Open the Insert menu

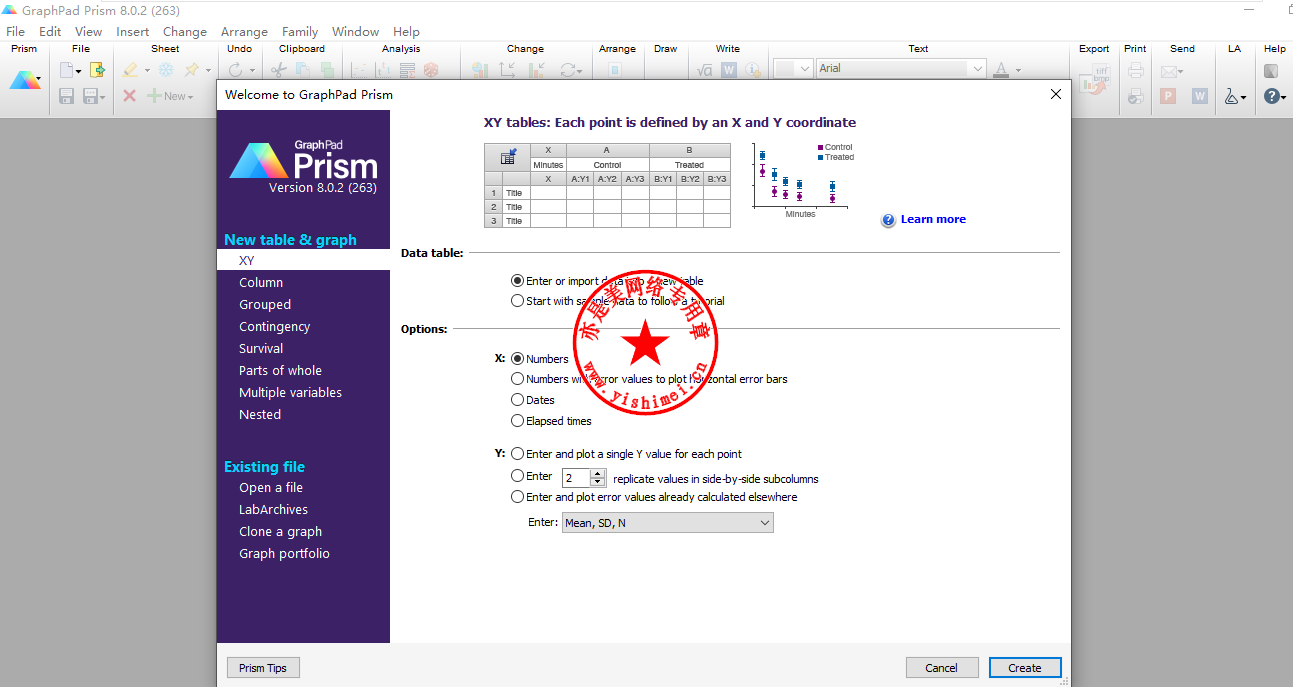[133, 32]
